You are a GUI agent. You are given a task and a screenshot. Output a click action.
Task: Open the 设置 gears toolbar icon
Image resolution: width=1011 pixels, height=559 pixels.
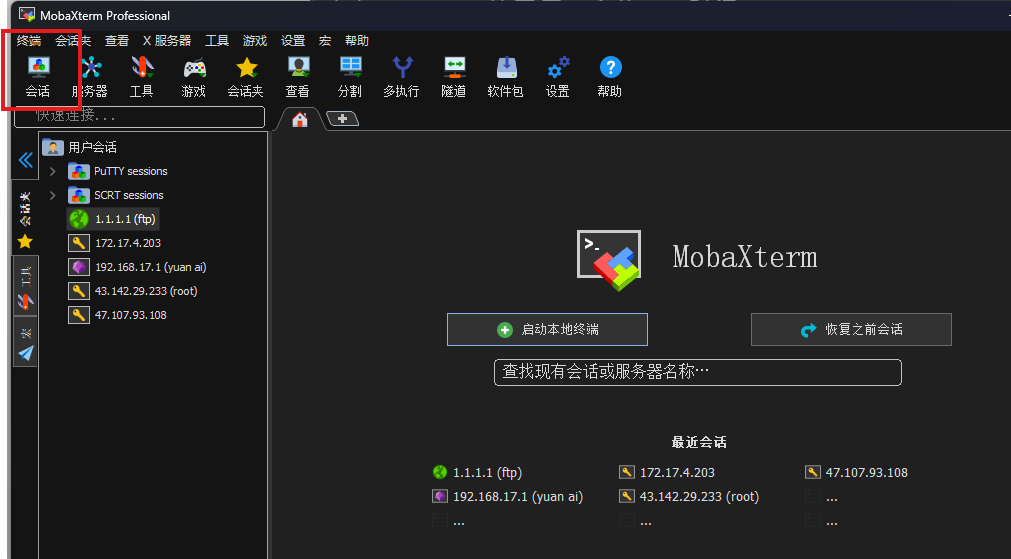tap(558, 77)
